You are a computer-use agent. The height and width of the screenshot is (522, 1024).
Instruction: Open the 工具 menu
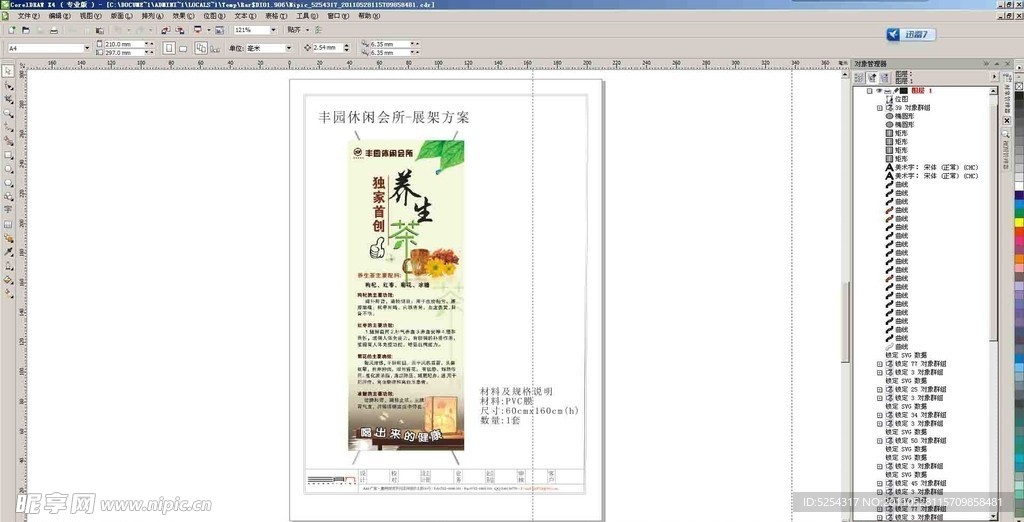[x=307, y=16]
